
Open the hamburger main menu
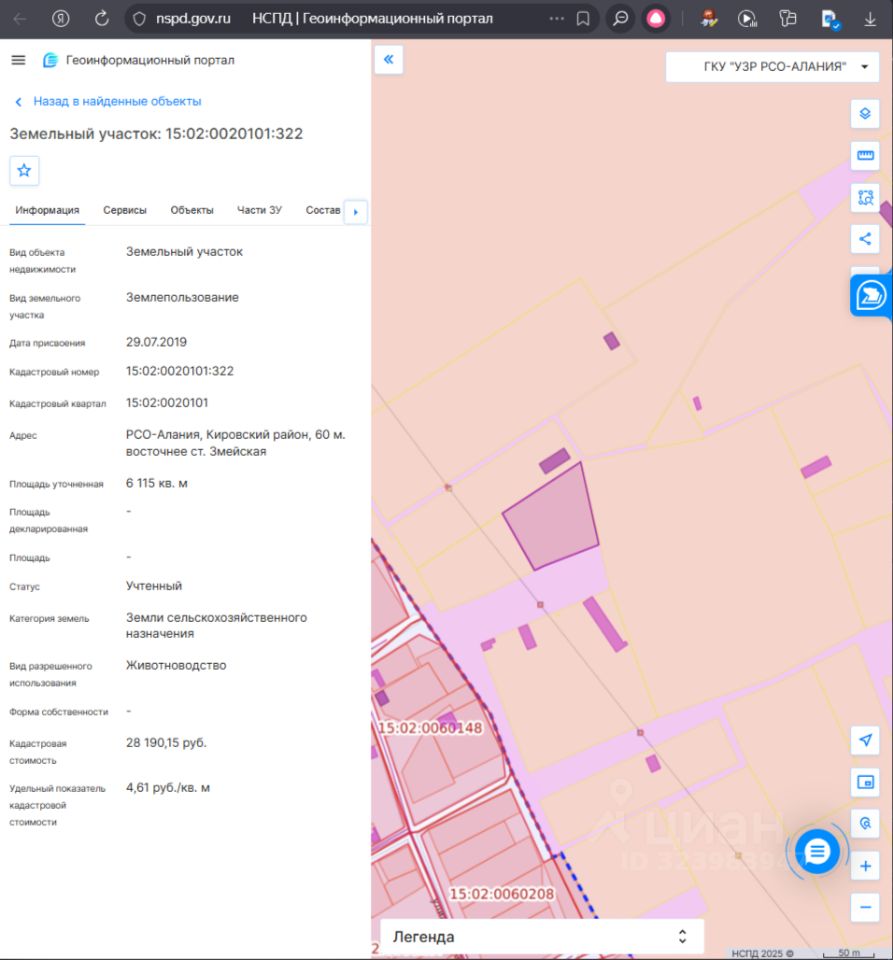[18, 60]
